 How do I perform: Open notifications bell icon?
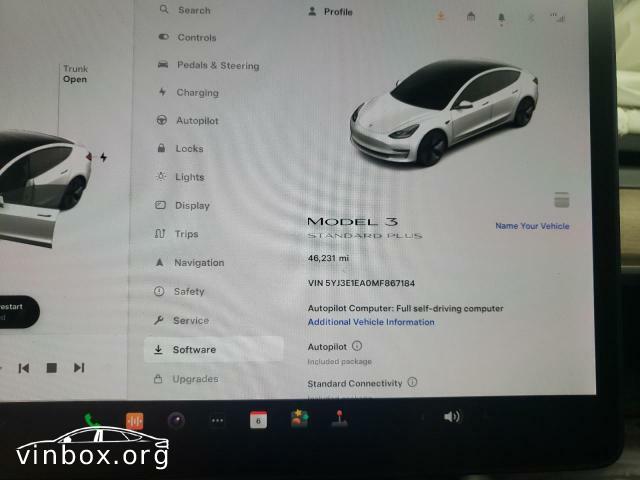pos(501,18)
